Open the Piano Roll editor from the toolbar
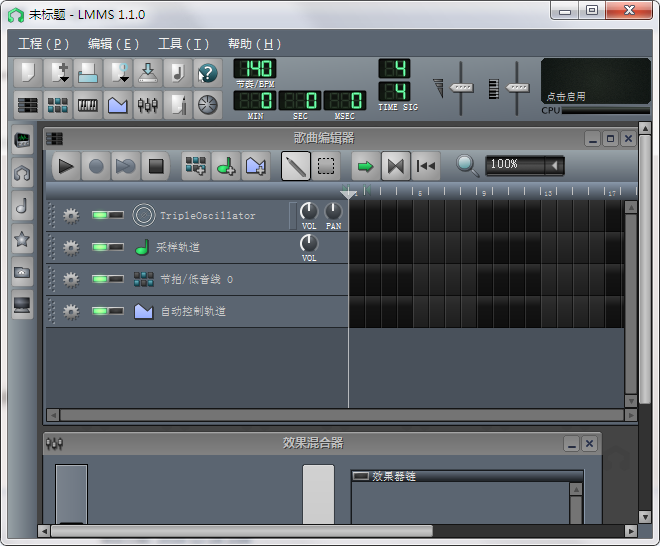 88,104
